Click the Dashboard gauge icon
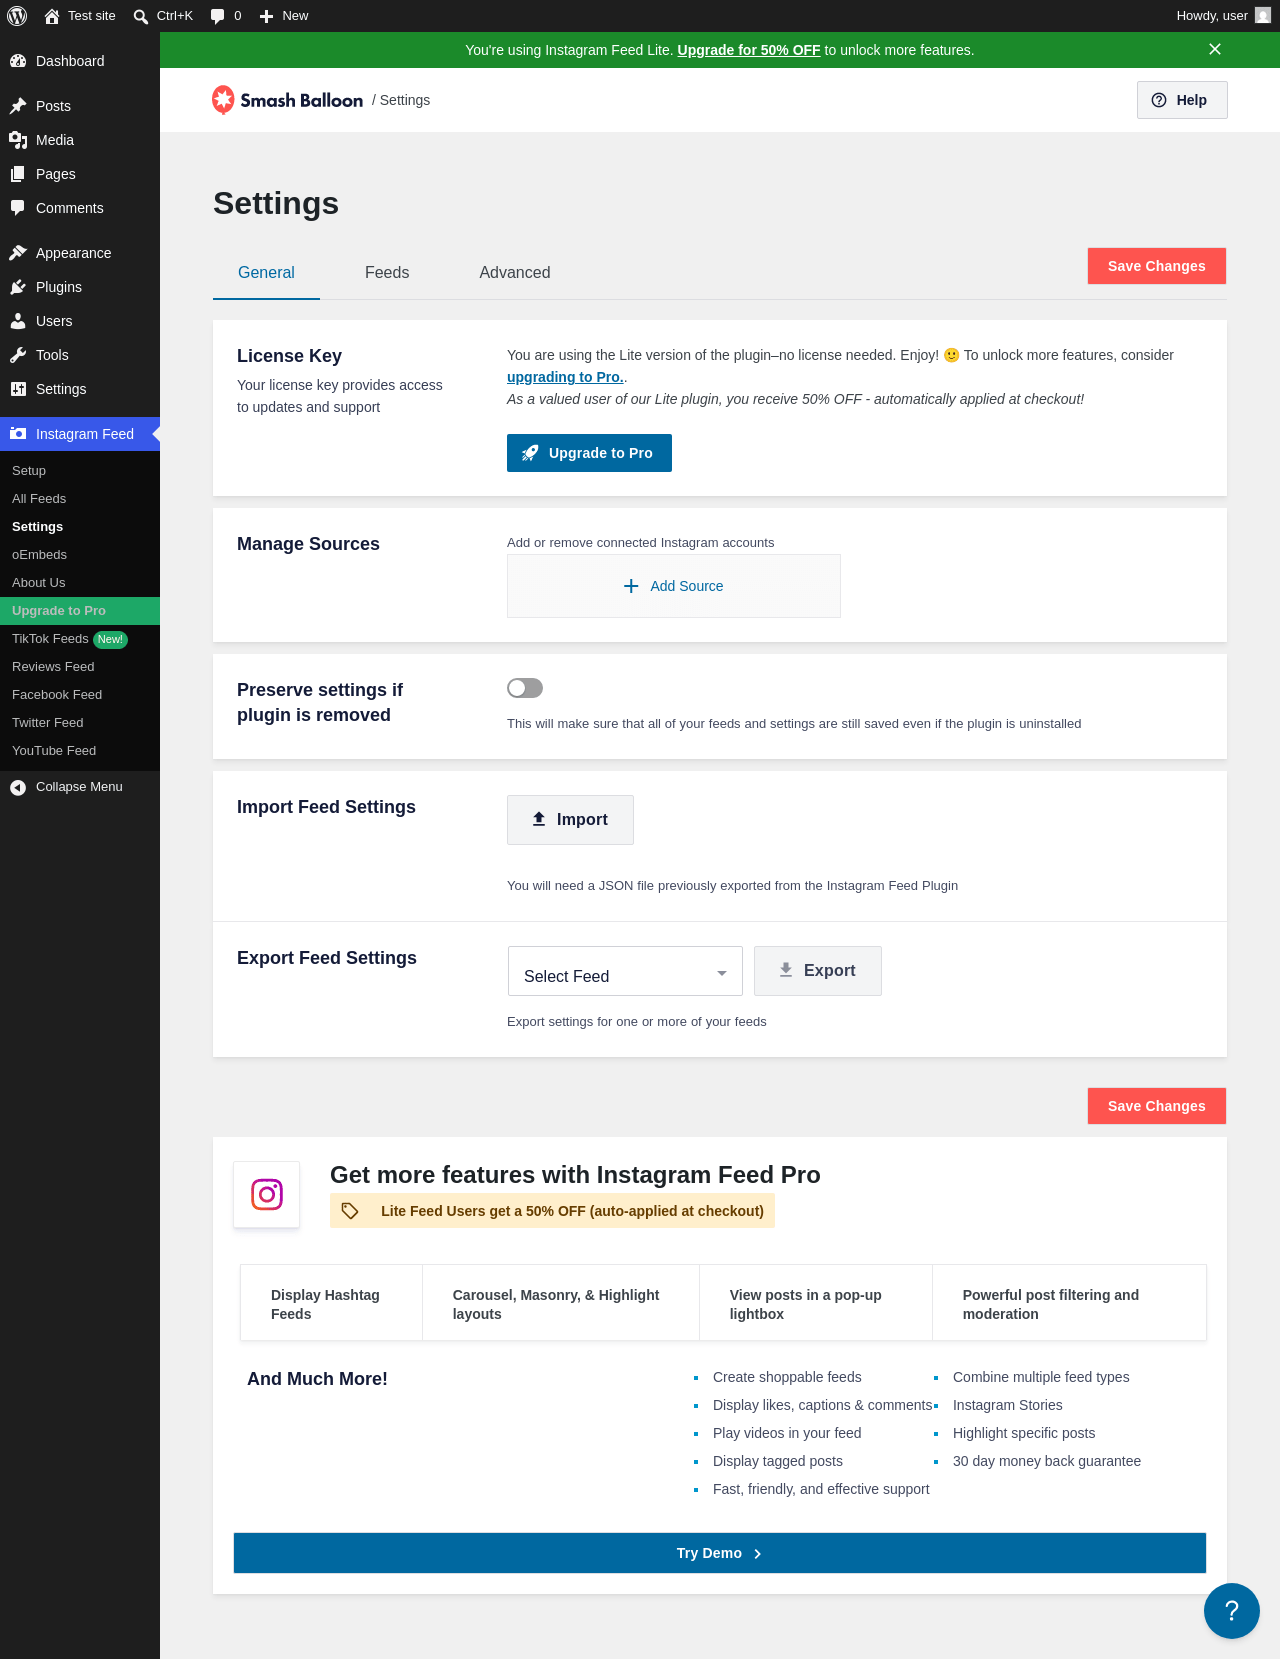The image size is (1280, 1659). pos(18,61)
